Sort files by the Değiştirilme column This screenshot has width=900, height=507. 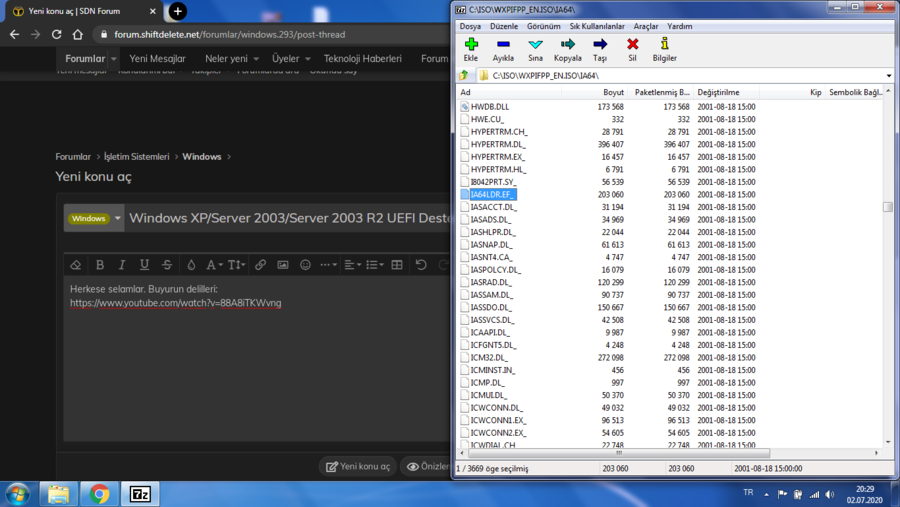(725, 92)
